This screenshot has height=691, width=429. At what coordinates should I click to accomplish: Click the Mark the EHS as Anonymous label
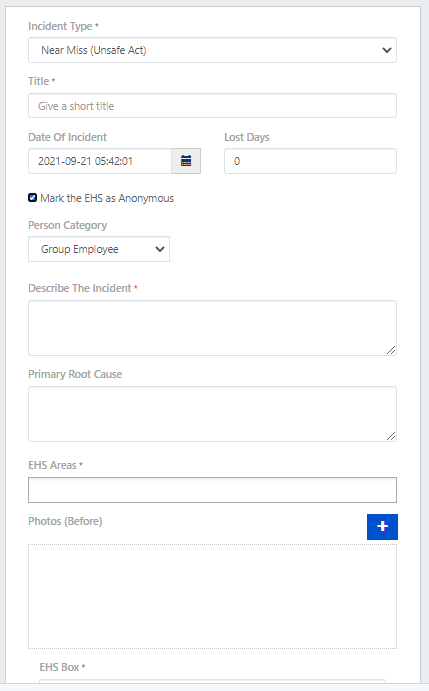[x=107, y=198]
